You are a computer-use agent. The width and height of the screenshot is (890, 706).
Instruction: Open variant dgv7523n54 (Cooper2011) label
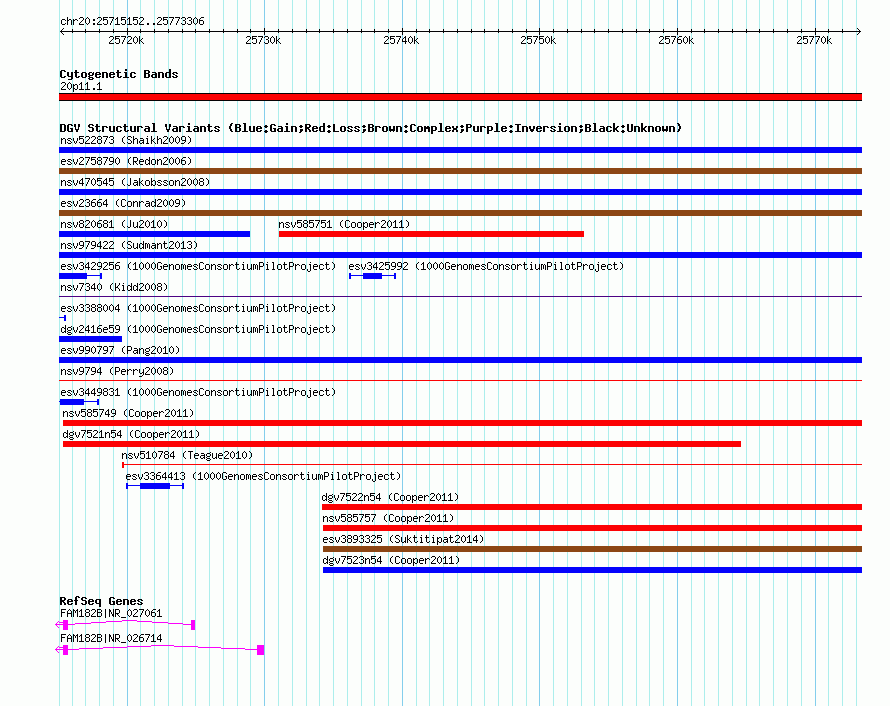coord(391,560)
